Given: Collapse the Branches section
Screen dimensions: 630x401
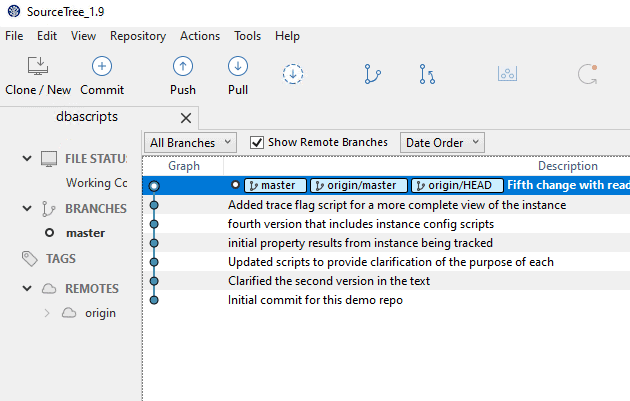Looking at the screenshot, I should (x=27, y=208).
